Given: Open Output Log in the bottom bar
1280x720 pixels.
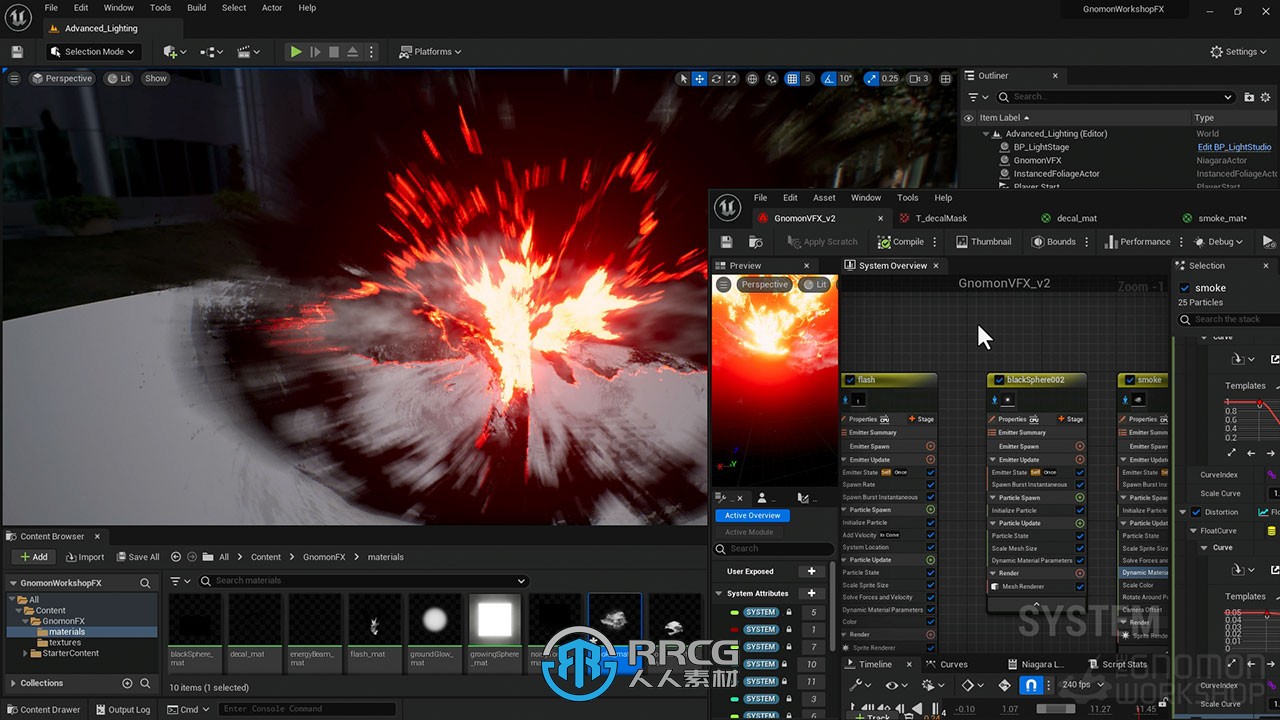Looking at the screenshot, I should [121, 710].
